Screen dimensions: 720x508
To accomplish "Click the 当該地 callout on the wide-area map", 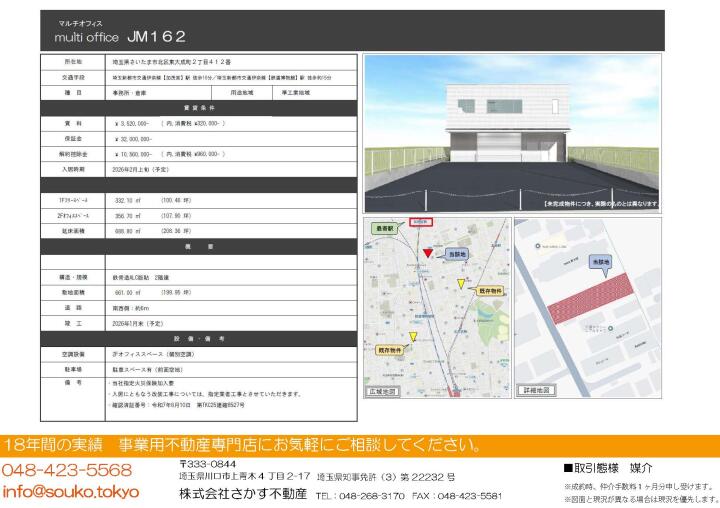I will tap(455, 256).
